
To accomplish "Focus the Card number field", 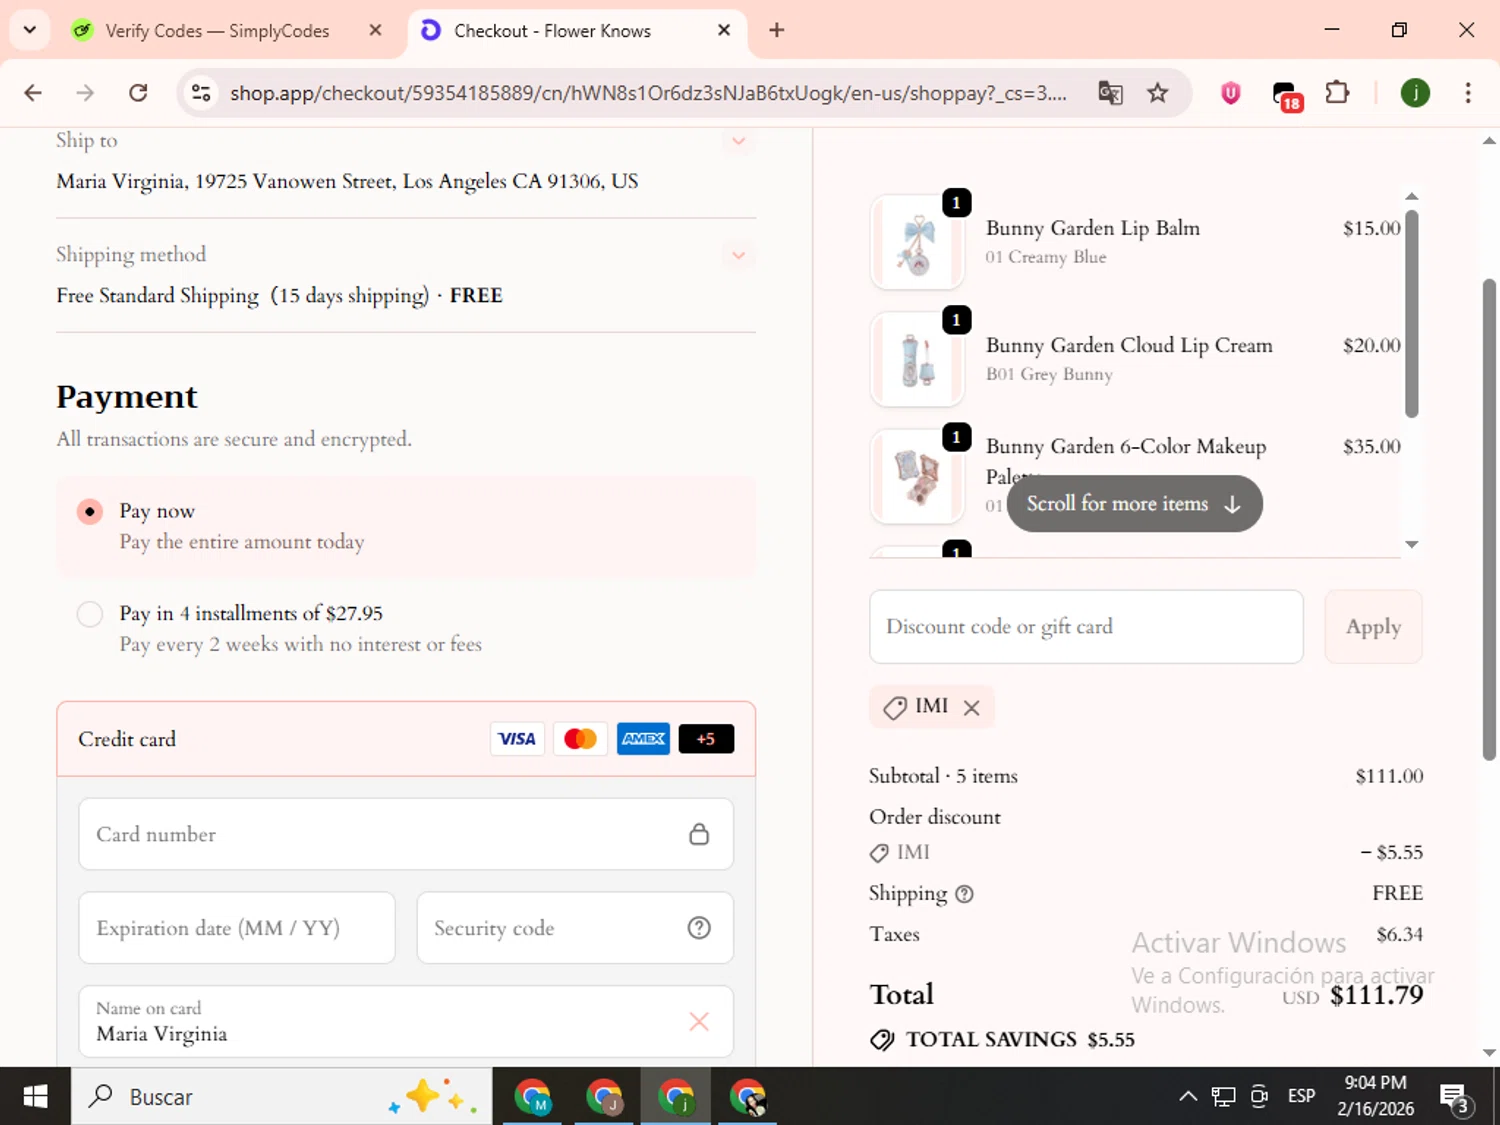I will 406,834.
